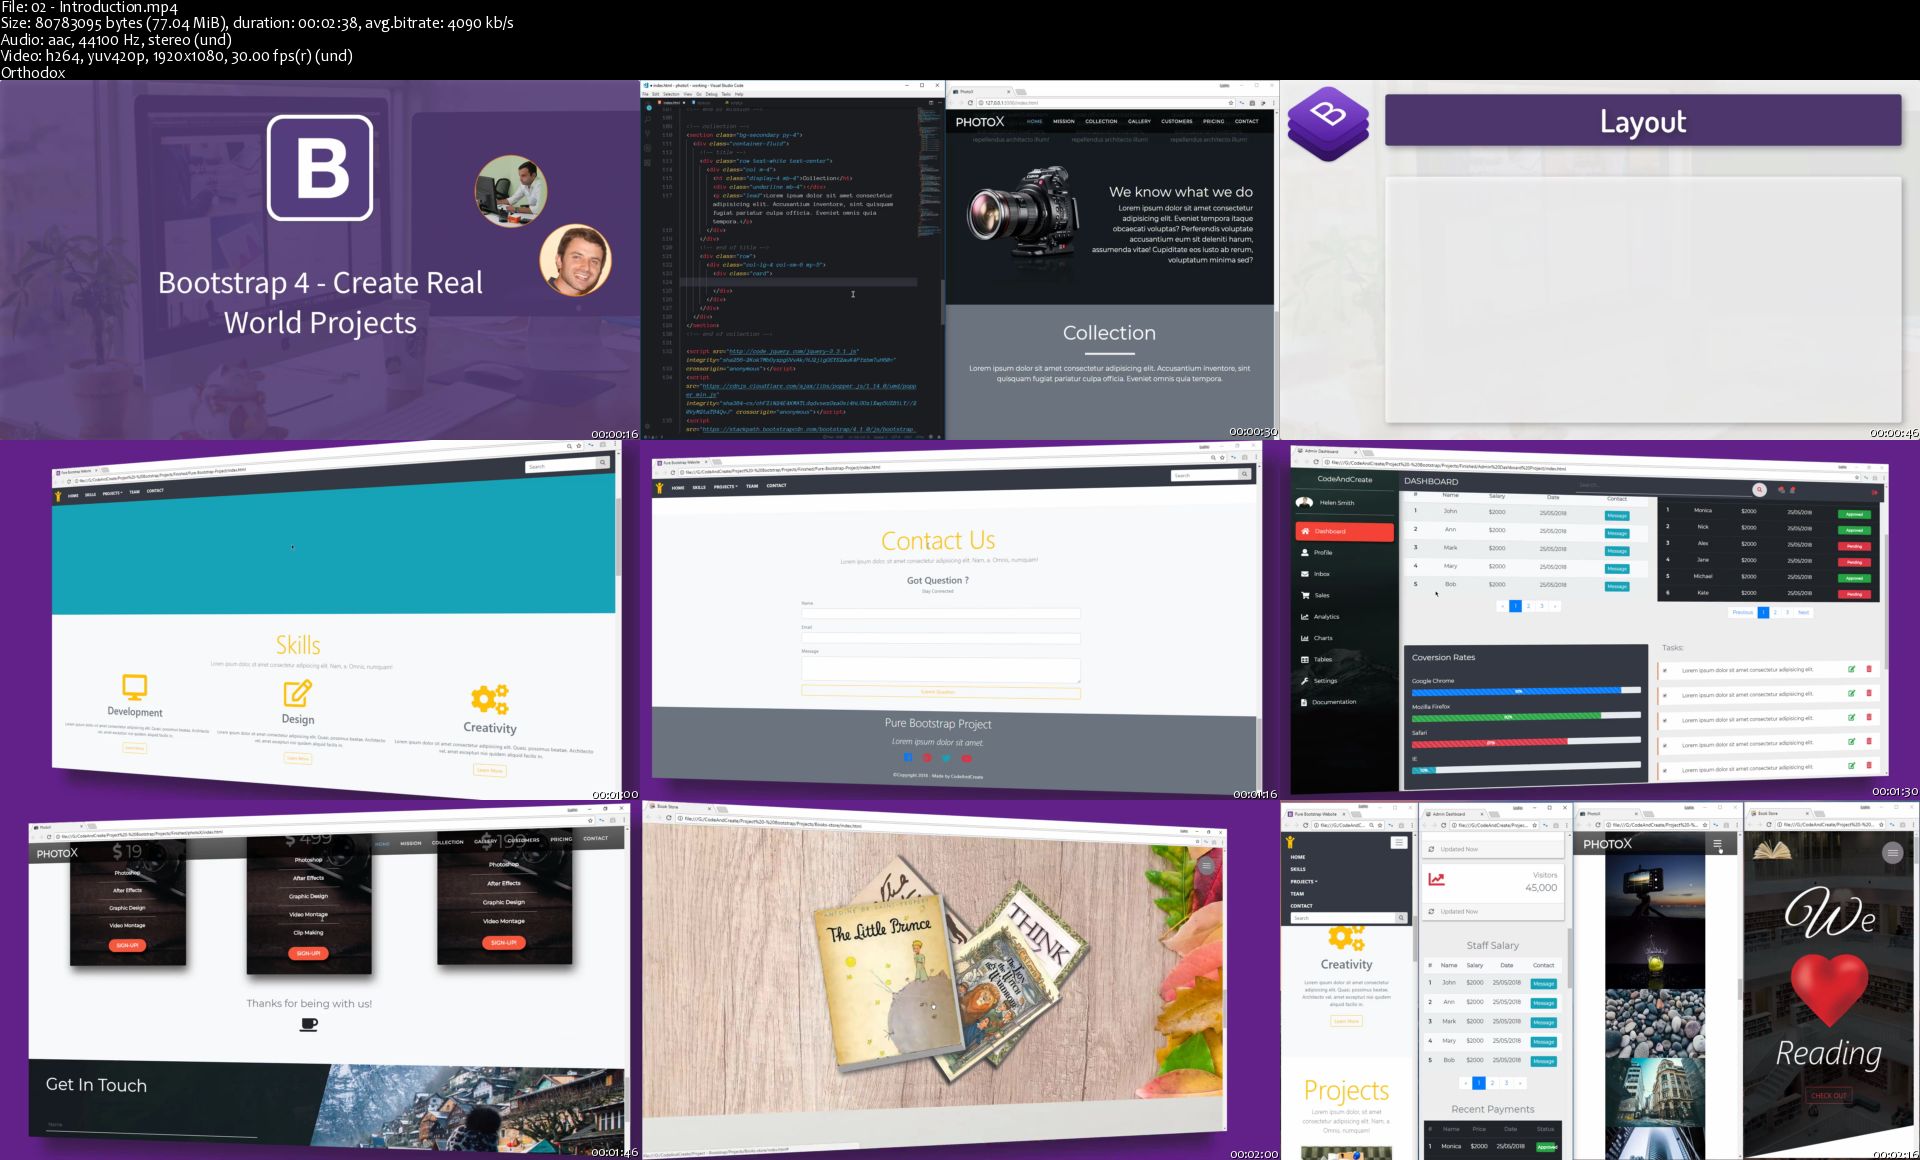Select index.html tab in VS Code editor
The height and width of the screenshot is (1160, 1920).
(x=673, y=102)
